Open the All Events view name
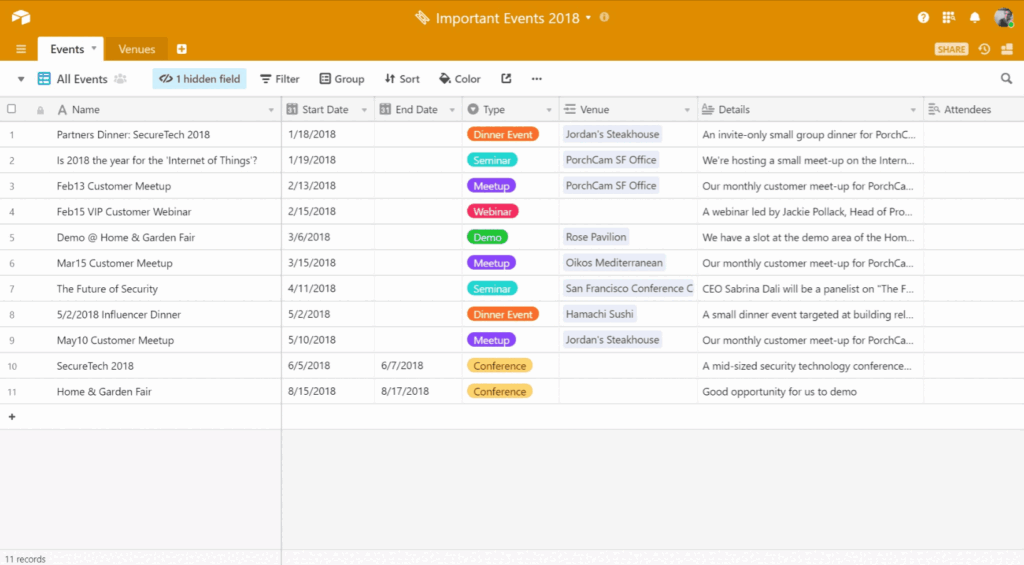Screen dimensions: 1024x565 point(82,79)
